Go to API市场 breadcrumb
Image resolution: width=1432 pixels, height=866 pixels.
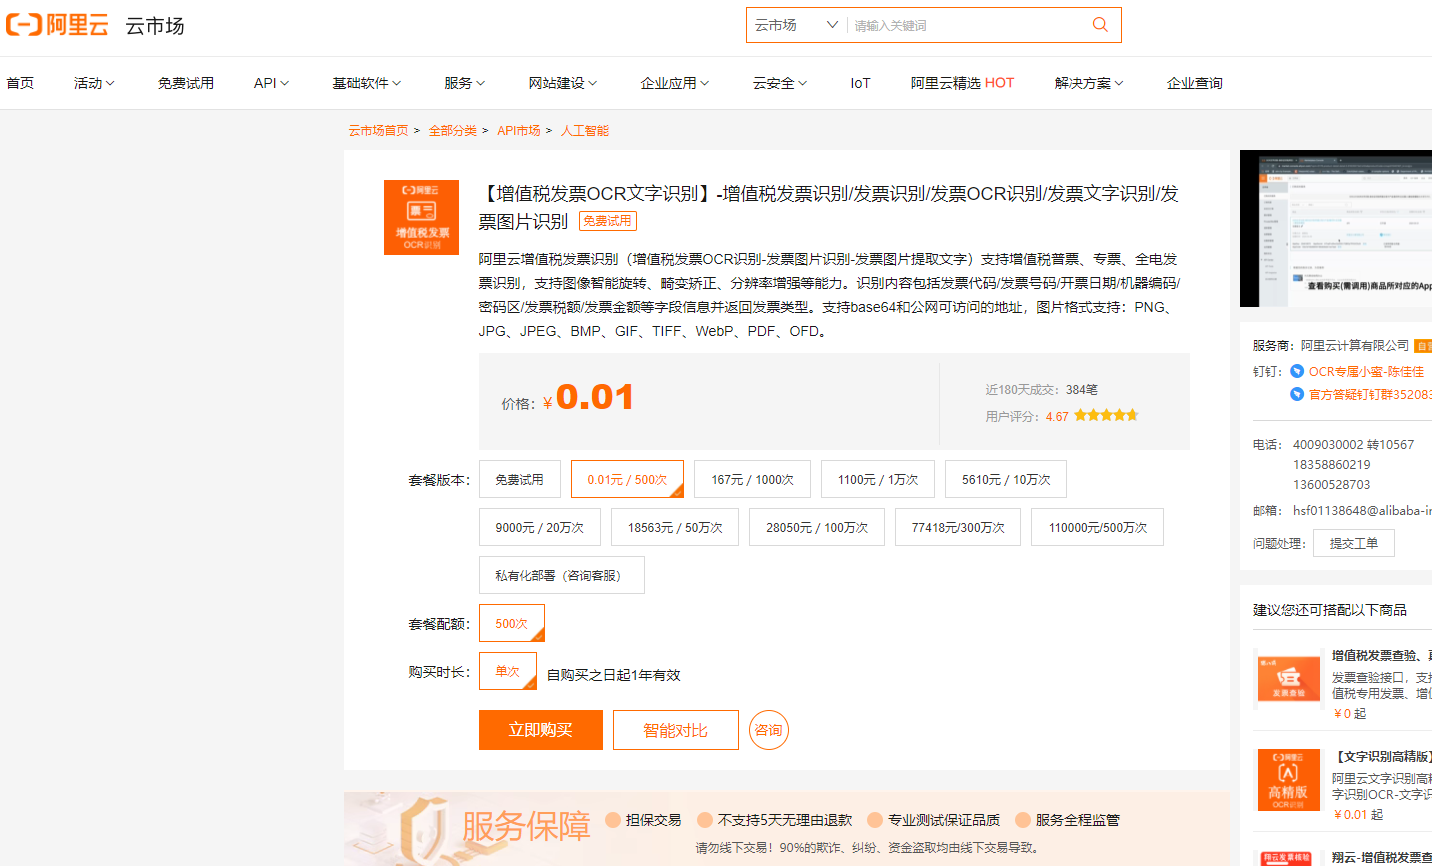518,131
